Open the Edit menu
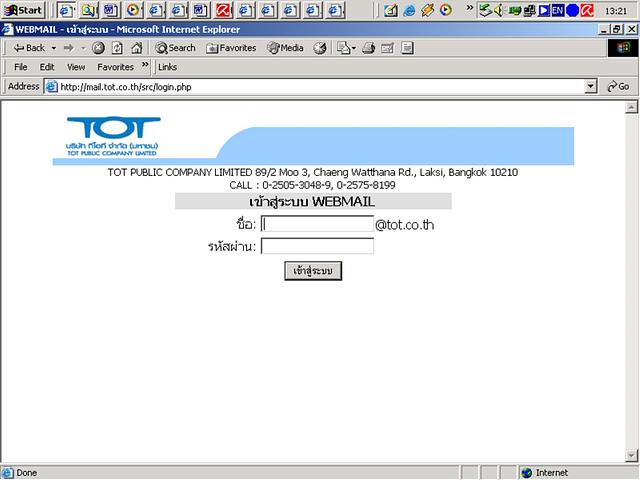 tap(47, 67)
